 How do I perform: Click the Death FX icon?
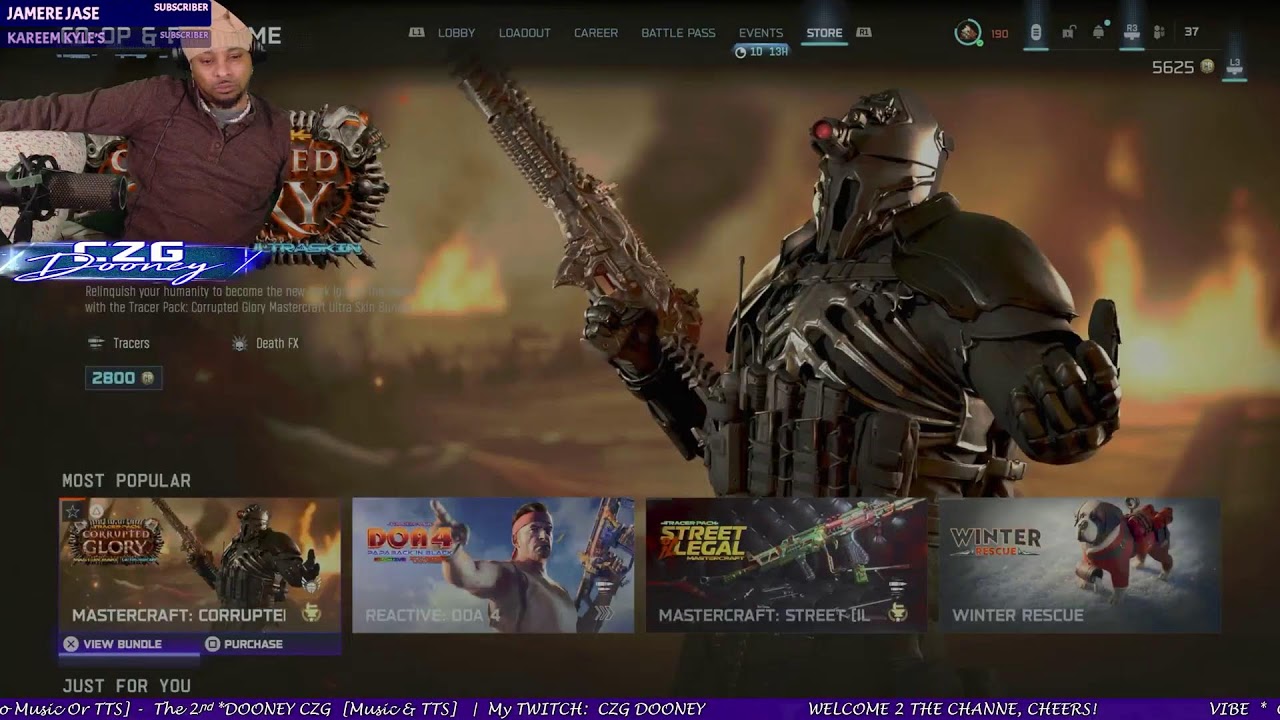tap(239, 343)
